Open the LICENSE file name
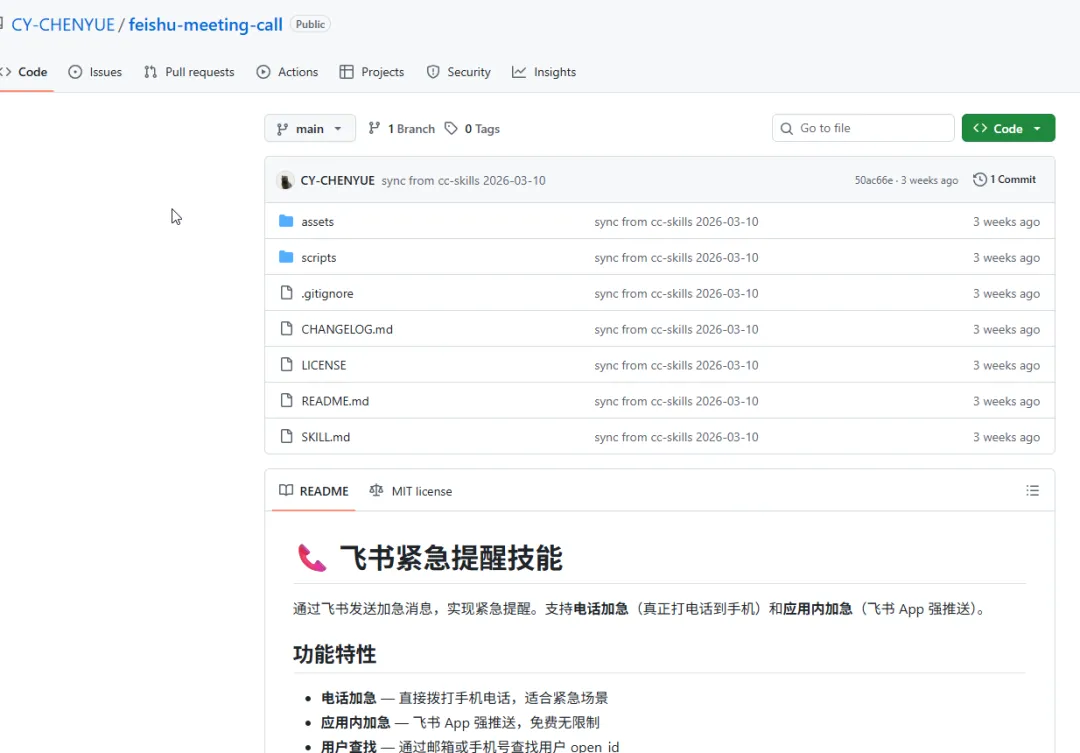1080x753 pixels. (x=324, y=365)
